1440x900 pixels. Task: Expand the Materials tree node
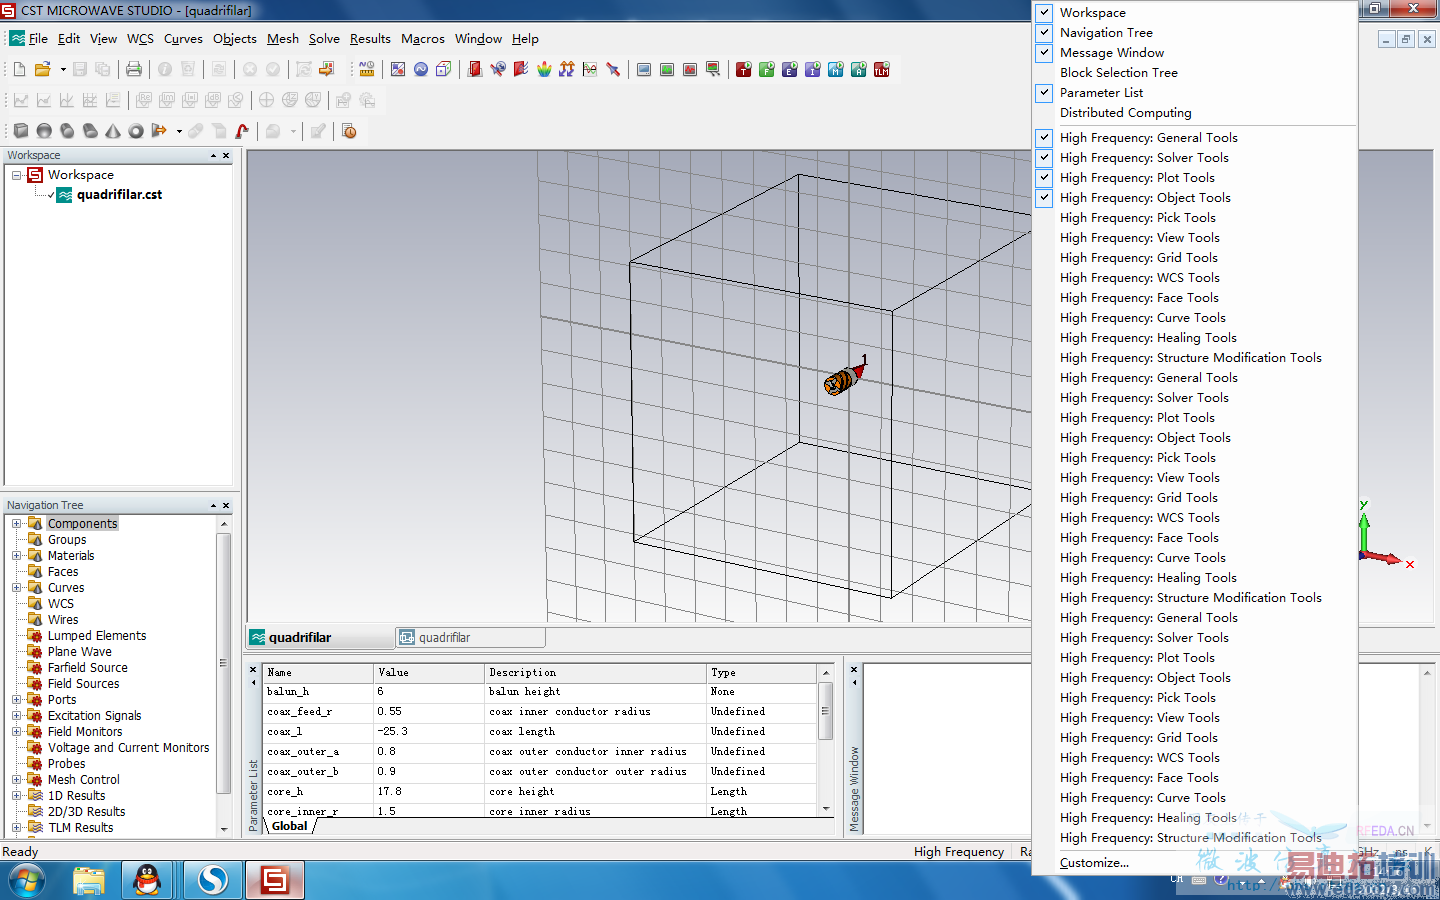coord(16,556)
